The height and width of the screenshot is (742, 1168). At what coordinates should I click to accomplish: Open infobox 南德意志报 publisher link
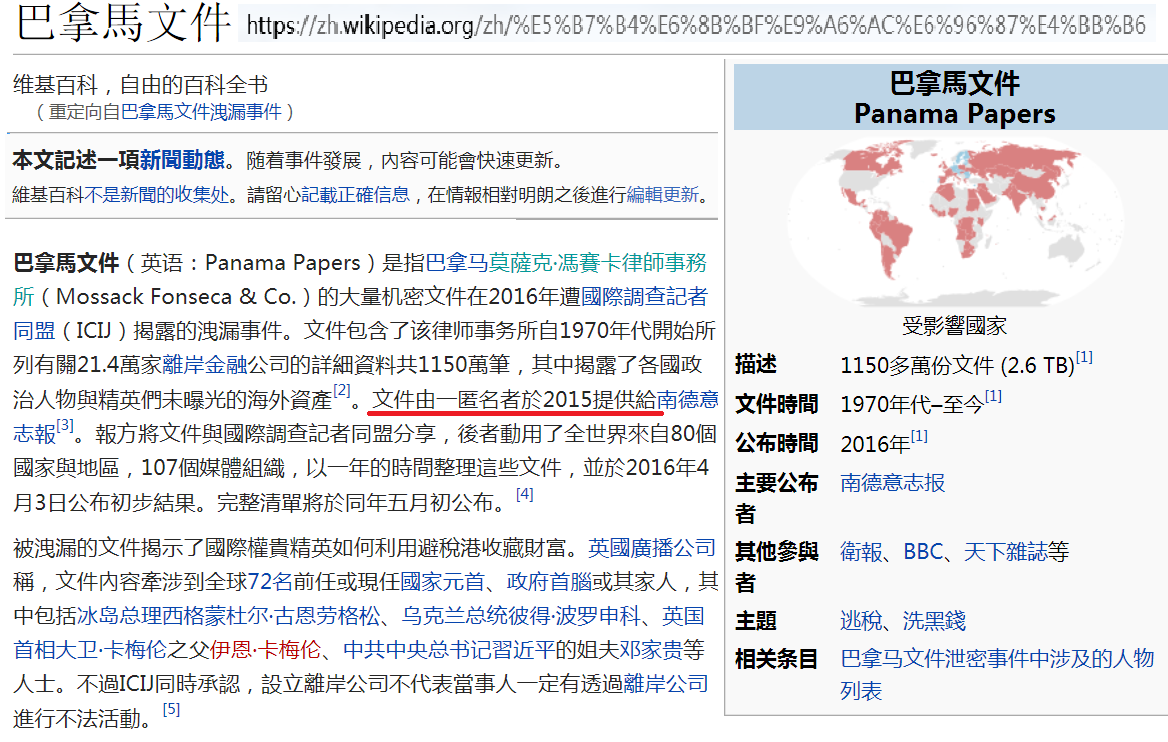click(892, 483)
